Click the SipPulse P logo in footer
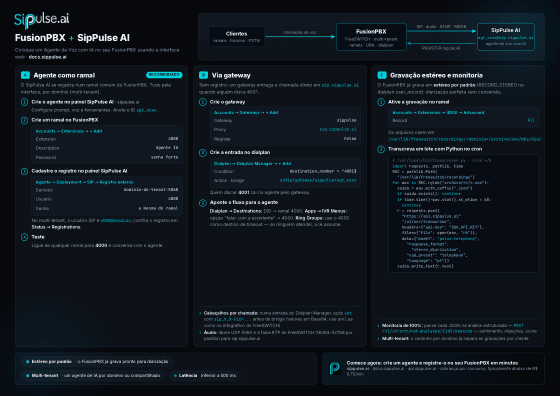Screen dimensions: 560x396 [x=335, y=369]
